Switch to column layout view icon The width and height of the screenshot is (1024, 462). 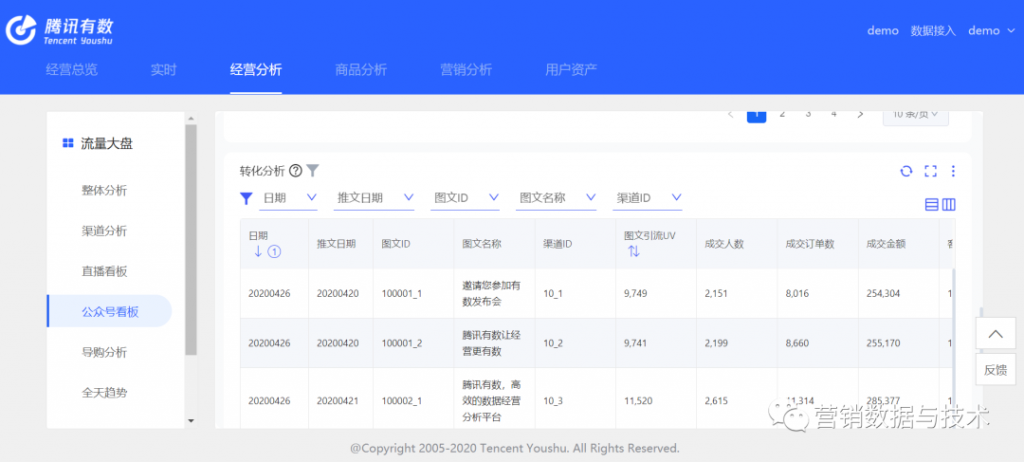[x=949, y=205]
